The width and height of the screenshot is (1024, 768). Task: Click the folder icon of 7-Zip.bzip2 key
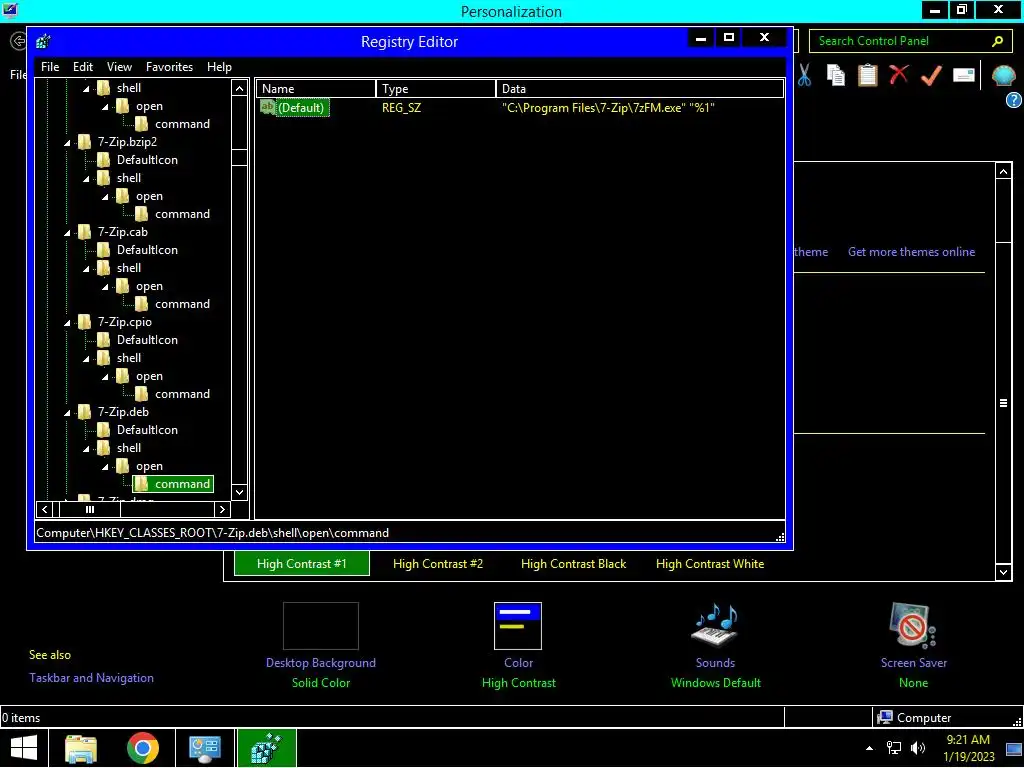(x=84, y=142)
